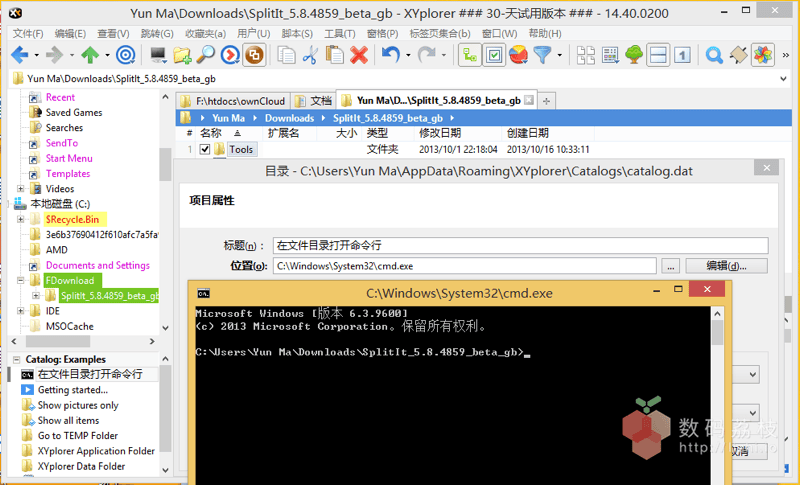Image resolution: width=800 pixels, height=485 pixels.
Task: Open the Back button history dropdown
Action: (36, 55)
